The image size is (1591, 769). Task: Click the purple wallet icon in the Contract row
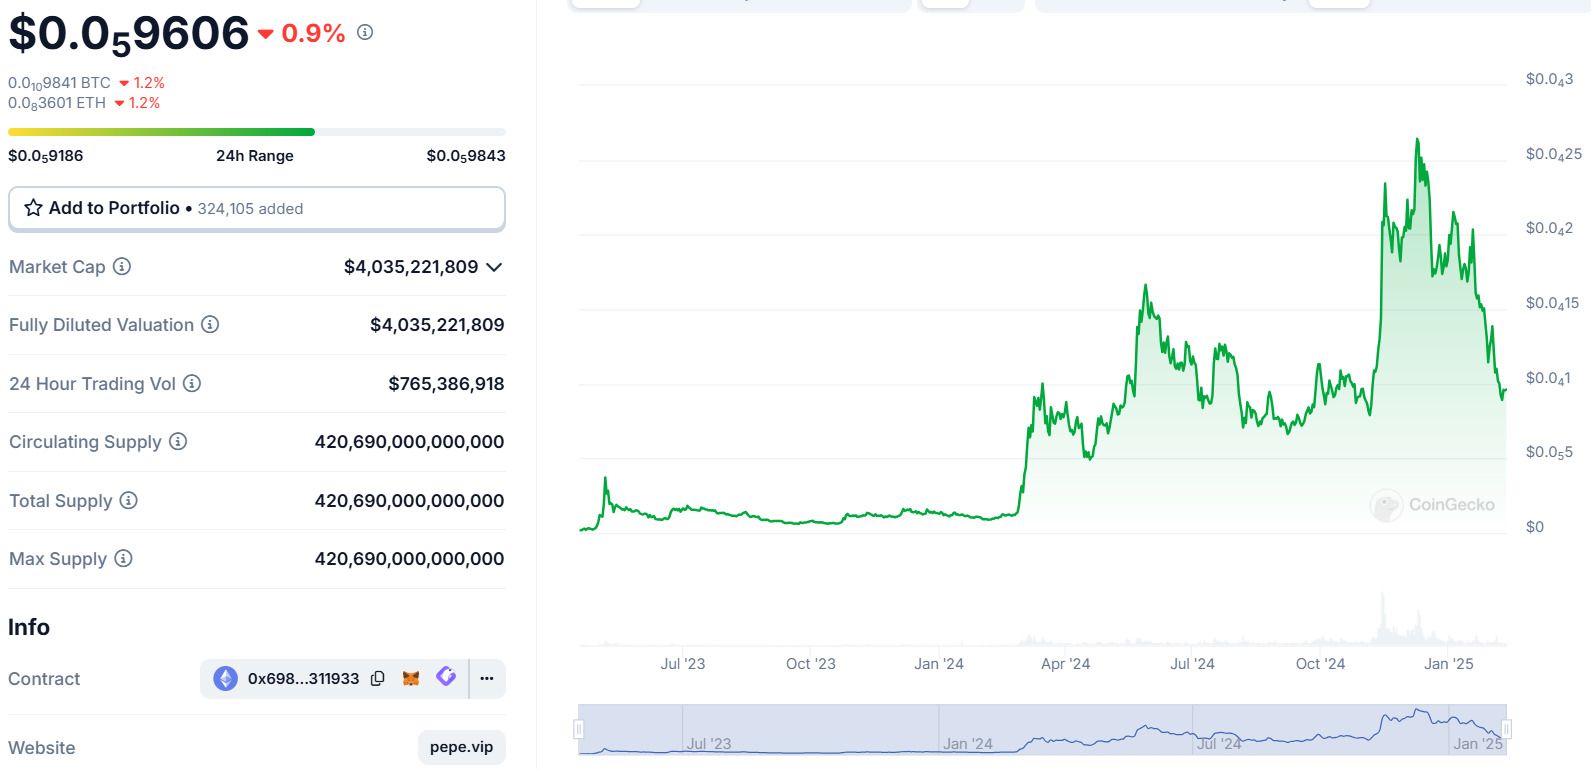coord(446,677)
